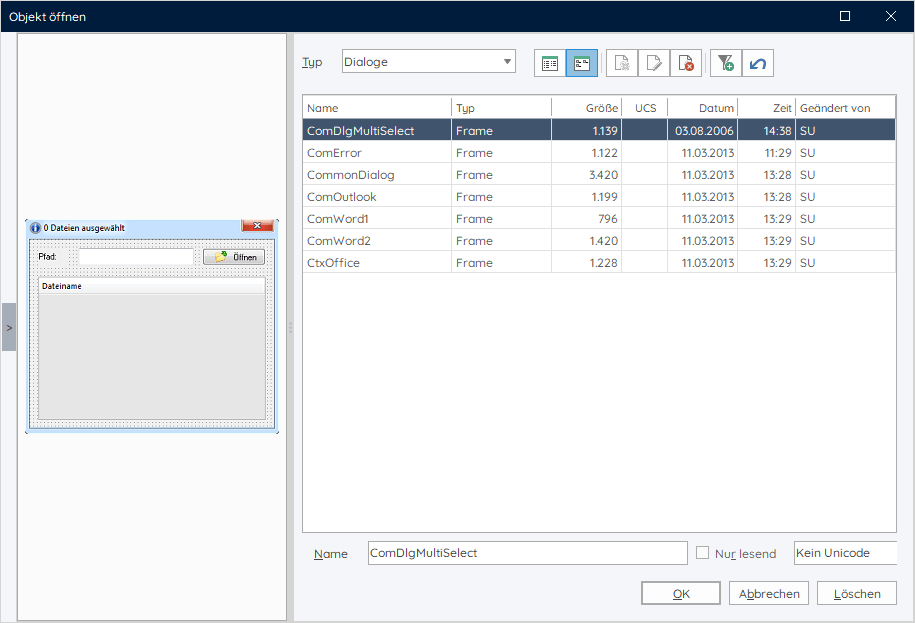Switch to the list view icon
The image size is (915, 623).
pos(549,63)
